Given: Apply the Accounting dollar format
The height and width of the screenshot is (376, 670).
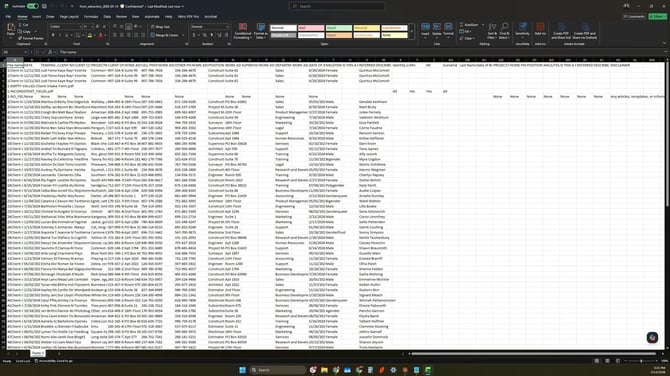Looking at the screenshot, I should click(x=194, y=35).
